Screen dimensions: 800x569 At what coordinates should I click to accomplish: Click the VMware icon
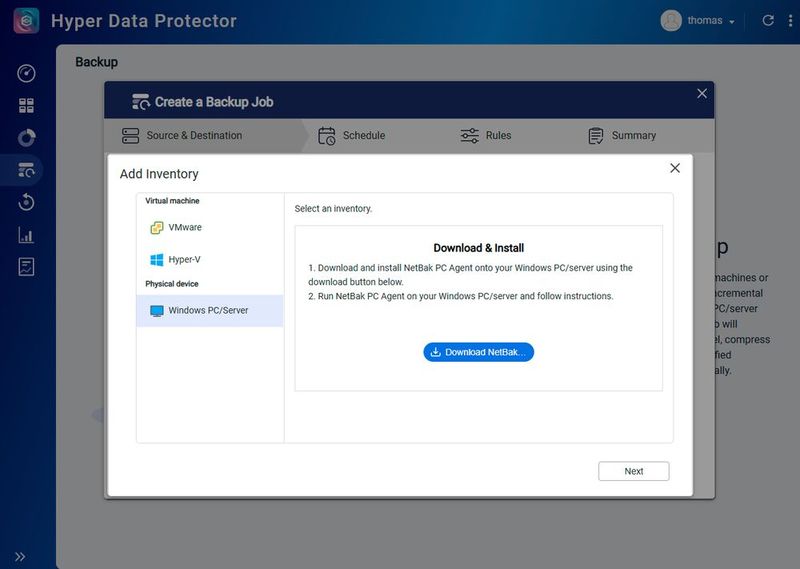[x=157, y=228]
